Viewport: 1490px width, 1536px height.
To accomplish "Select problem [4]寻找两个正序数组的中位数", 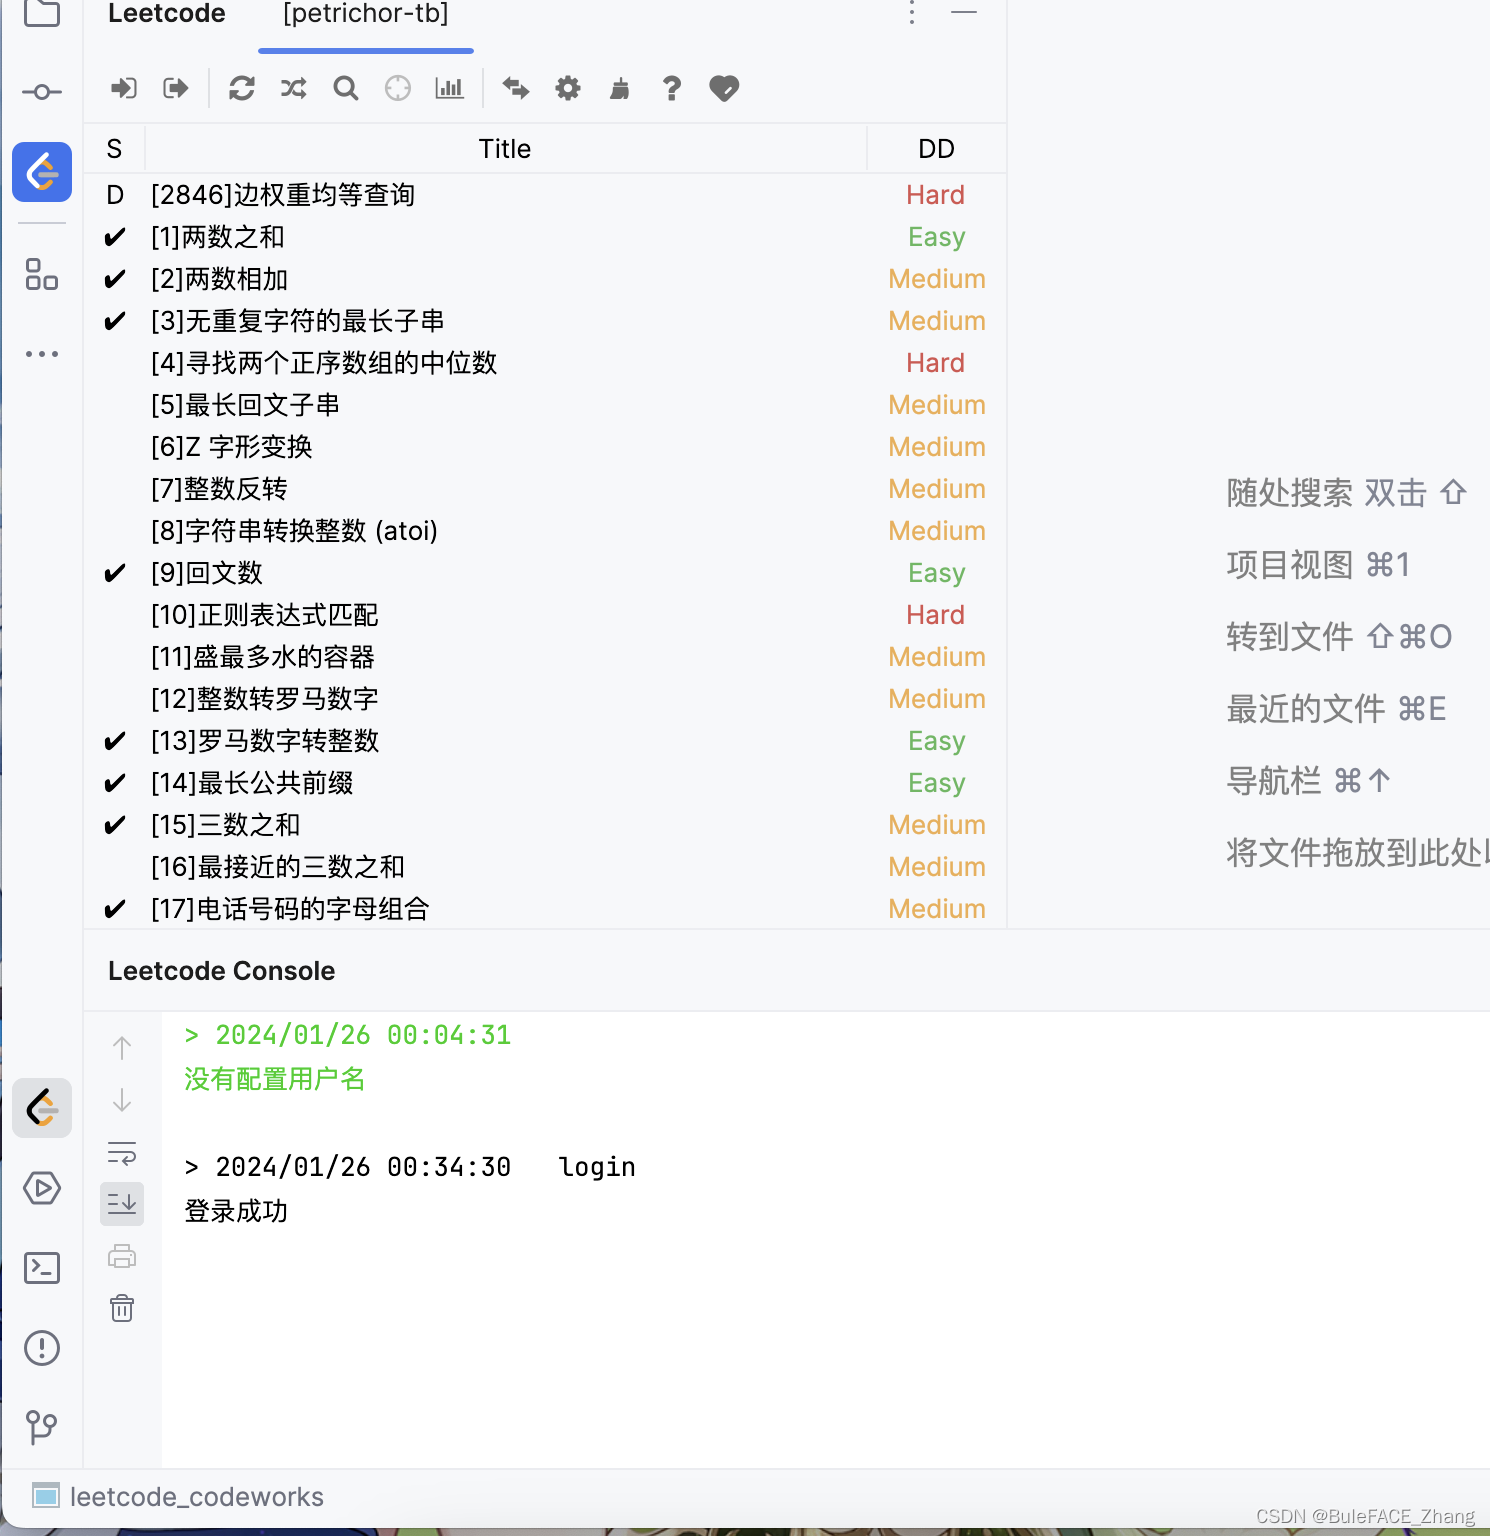I will pyautogui.click(x=545, y=363).
